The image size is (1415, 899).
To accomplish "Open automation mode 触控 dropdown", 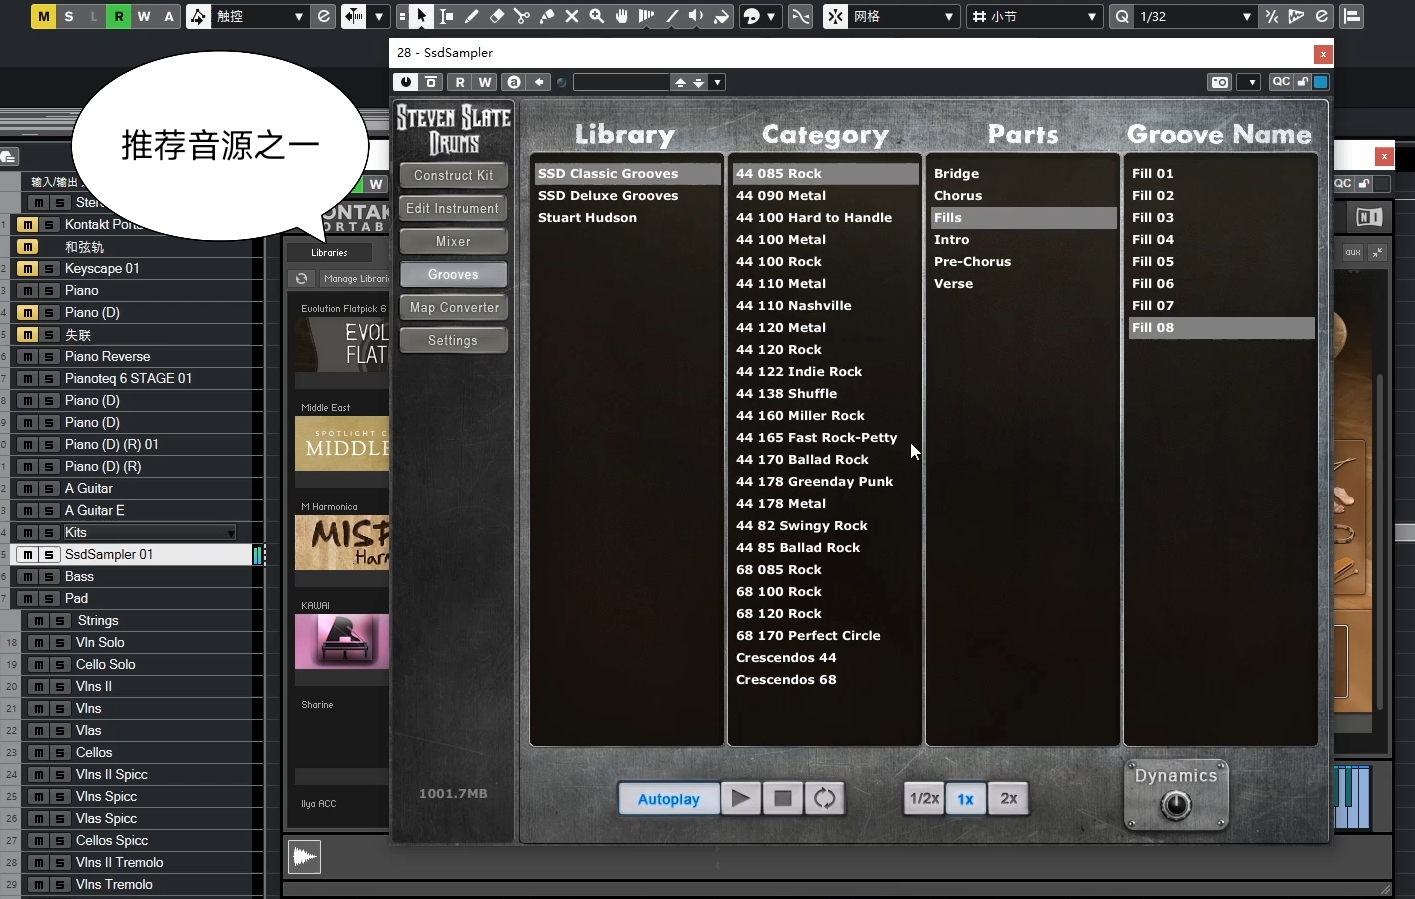I will [259, 16].
